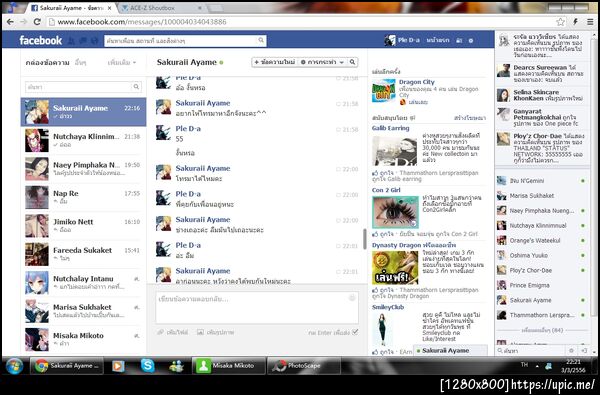
Task: Click the search icon in the conversation header
Action: pos(352,62)
